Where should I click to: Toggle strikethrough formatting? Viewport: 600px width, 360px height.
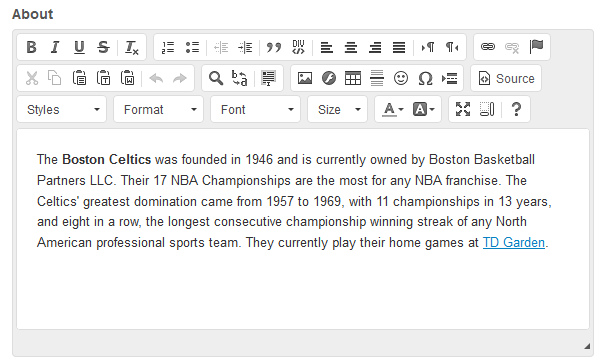point(103,47)
